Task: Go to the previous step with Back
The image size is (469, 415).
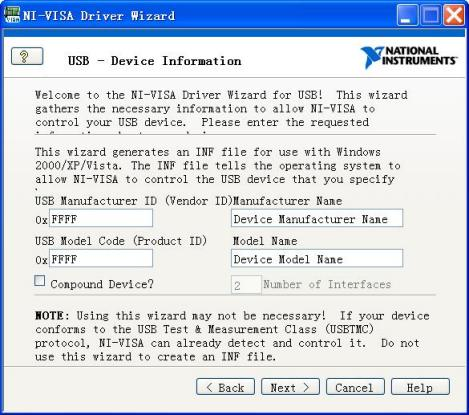Action: tap(225, 387)
